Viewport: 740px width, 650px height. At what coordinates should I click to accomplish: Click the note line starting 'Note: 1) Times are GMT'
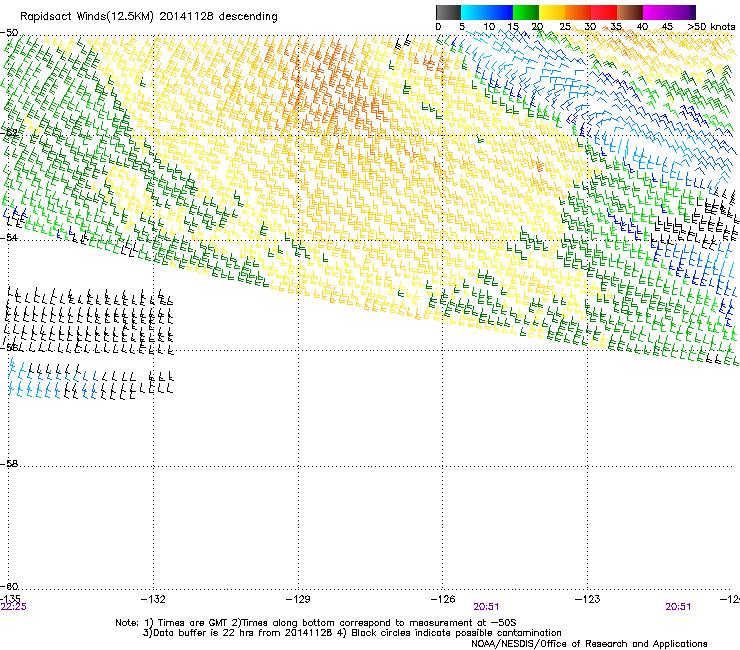316,623
